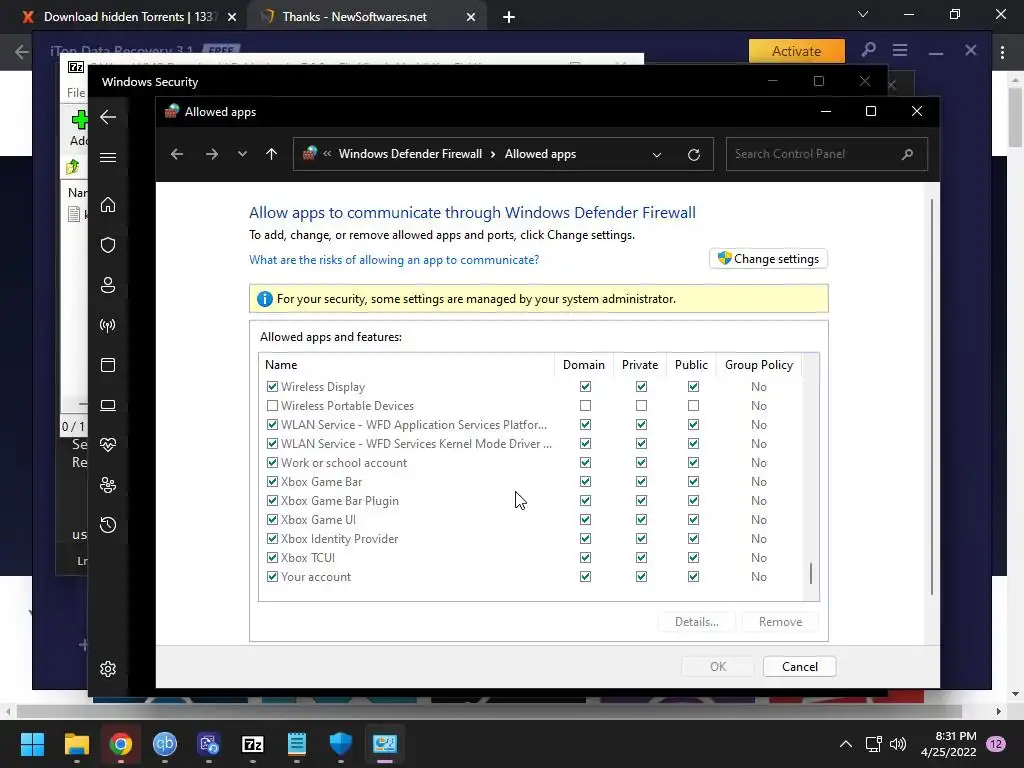Focus the Search Control Panel field
Viewport: 1024px width, 768px height.
827,154
